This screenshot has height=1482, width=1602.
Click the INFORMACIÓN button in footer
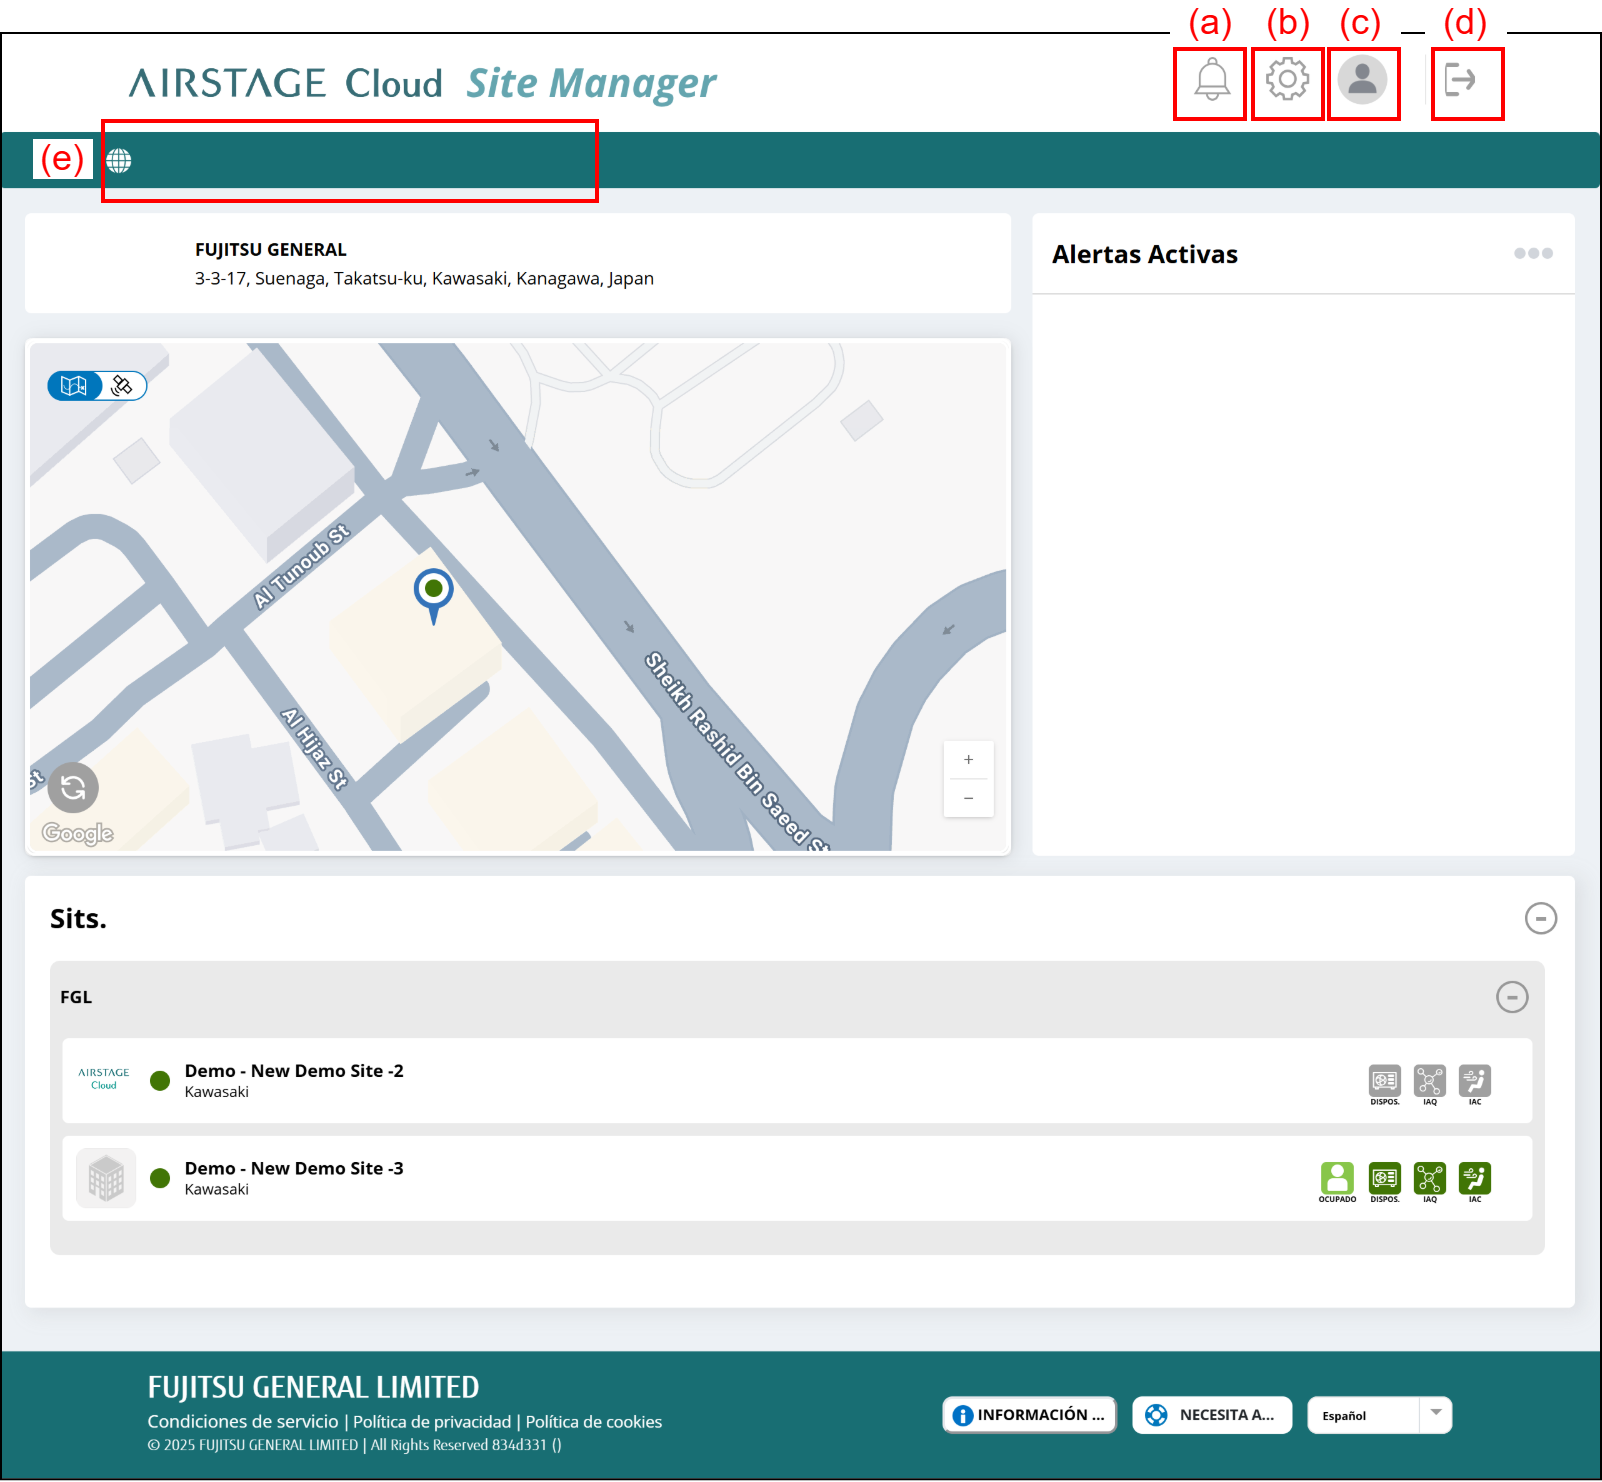1029,1415
